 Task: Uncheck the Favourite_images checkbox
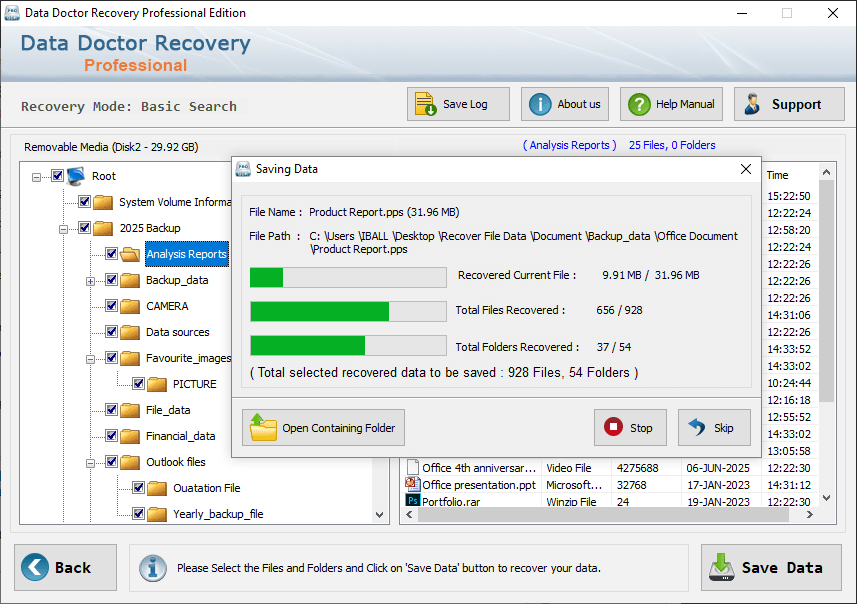(111, 357)
